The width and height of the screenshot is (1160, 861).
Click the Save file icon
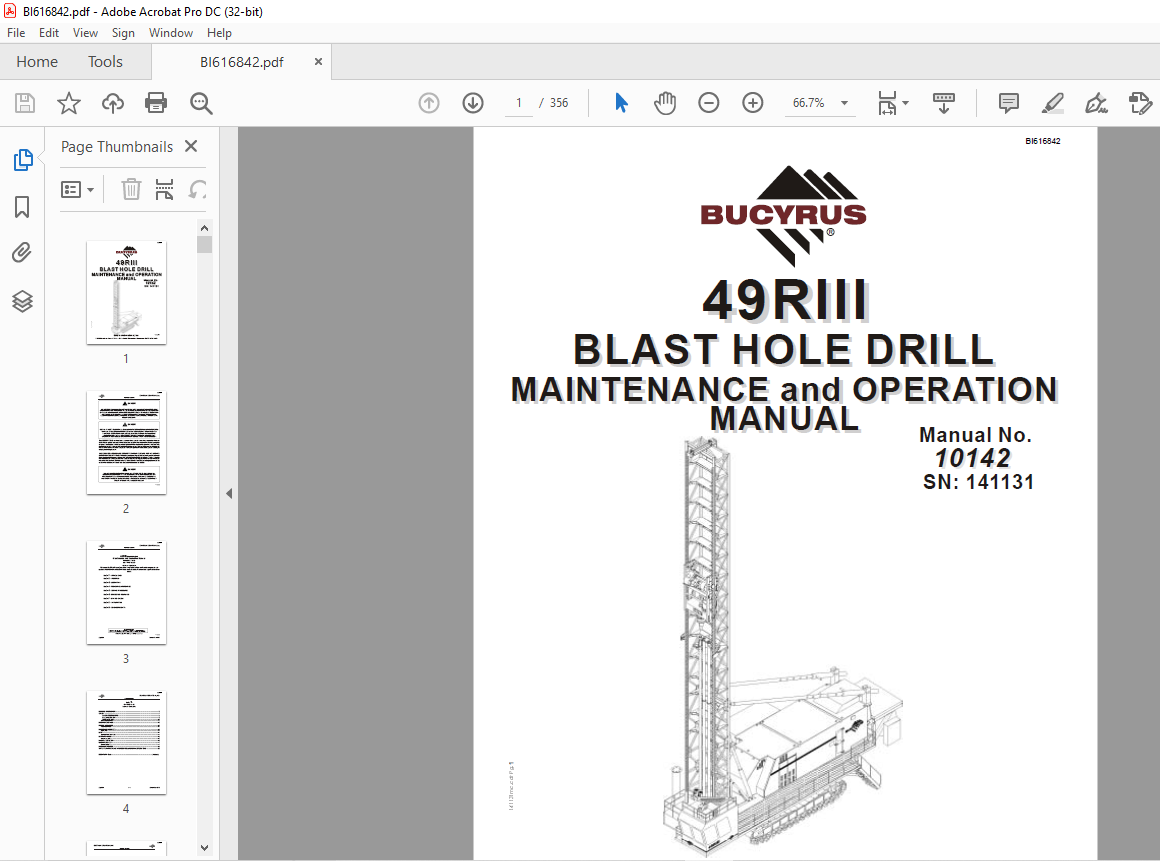(x=25, y=103)
